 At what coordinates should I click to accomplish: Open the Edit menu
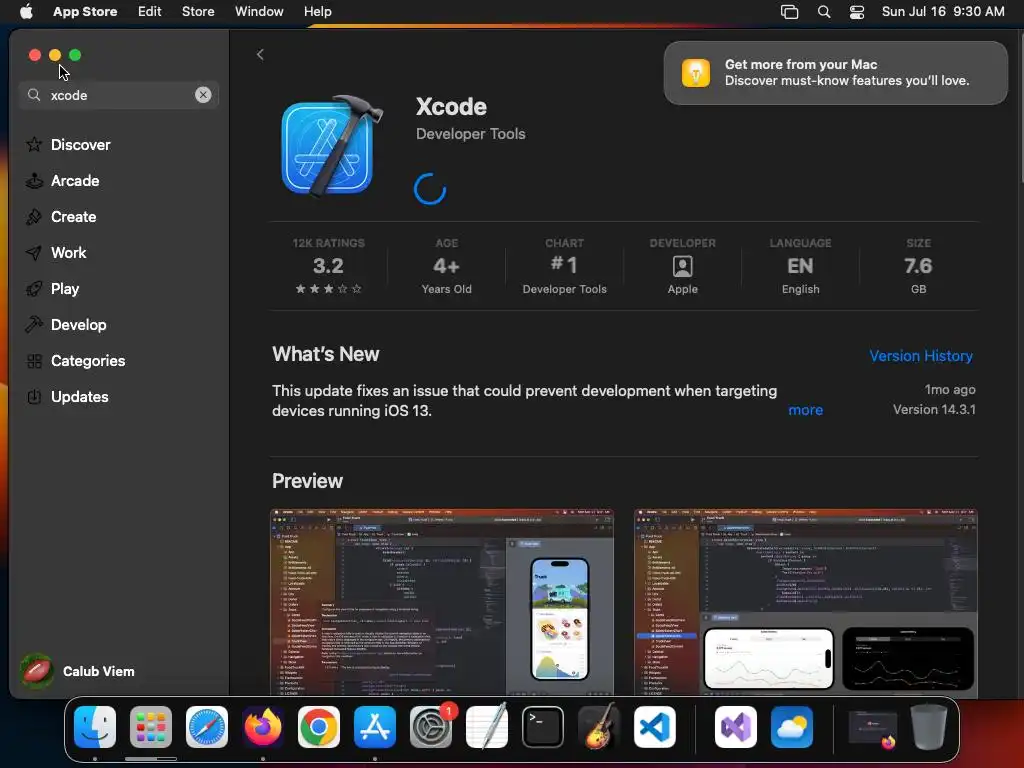(x=150, y=12)
